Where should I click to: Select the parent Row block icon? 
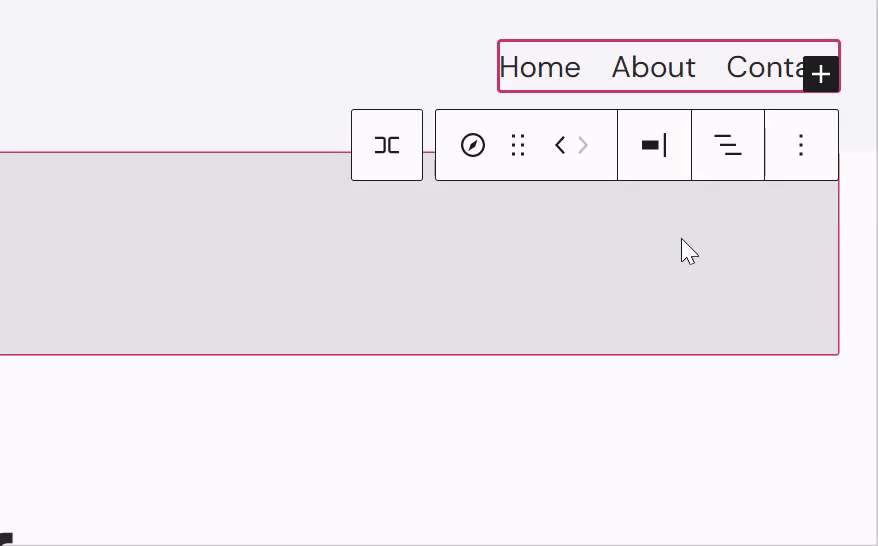(x=387, y=145)
